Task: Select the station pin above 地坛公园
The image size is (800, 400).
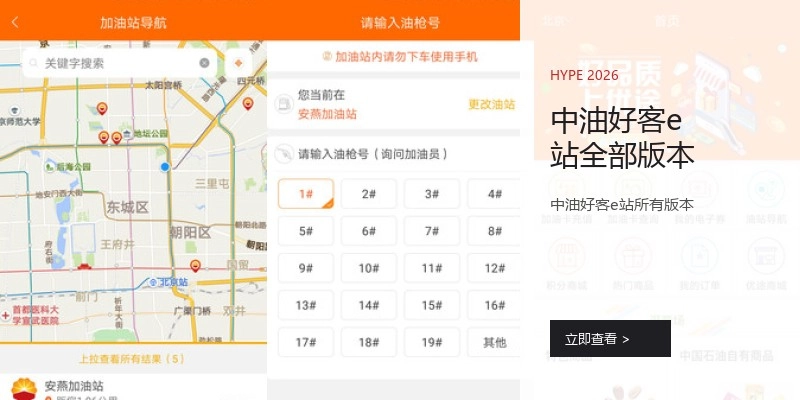Action: tap(102, 108)
